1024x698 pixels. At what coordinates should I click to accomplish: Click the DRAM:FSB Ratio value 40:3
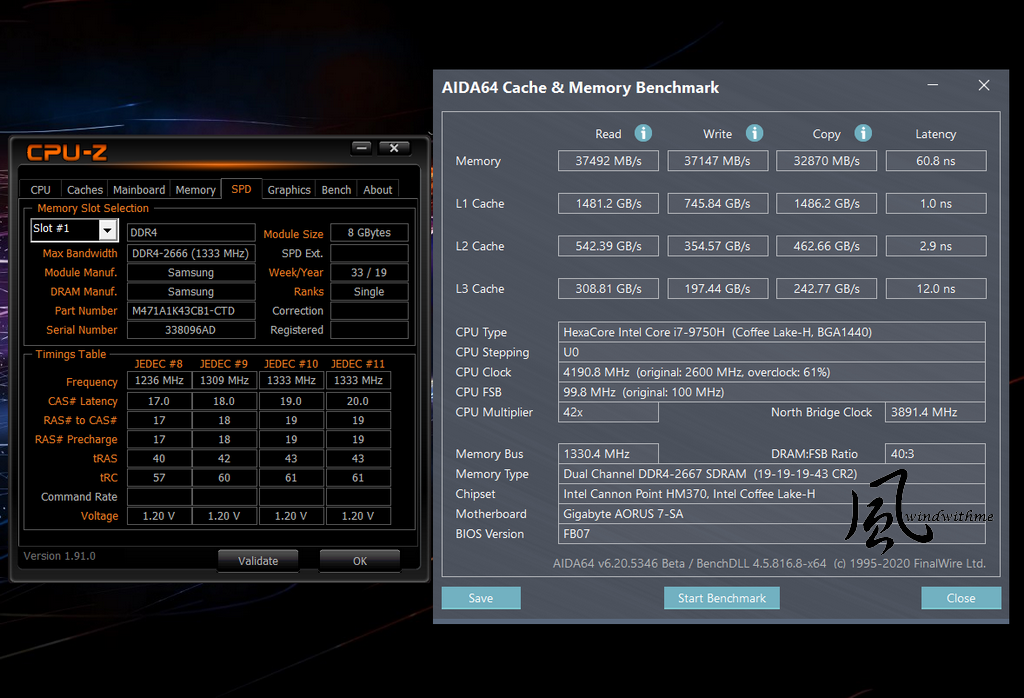coord(935,453)
